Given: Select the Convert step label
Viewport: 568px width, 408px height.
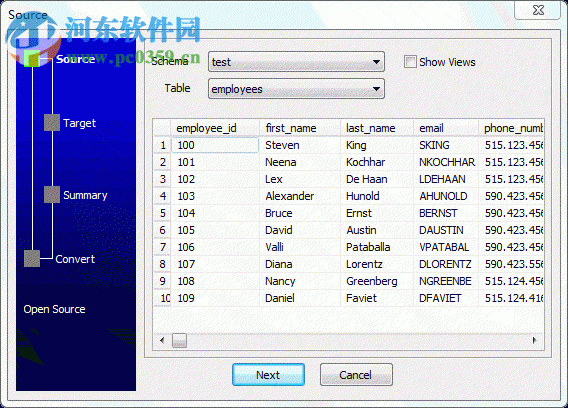Looking at the screenshot, I should coord(75,259).
